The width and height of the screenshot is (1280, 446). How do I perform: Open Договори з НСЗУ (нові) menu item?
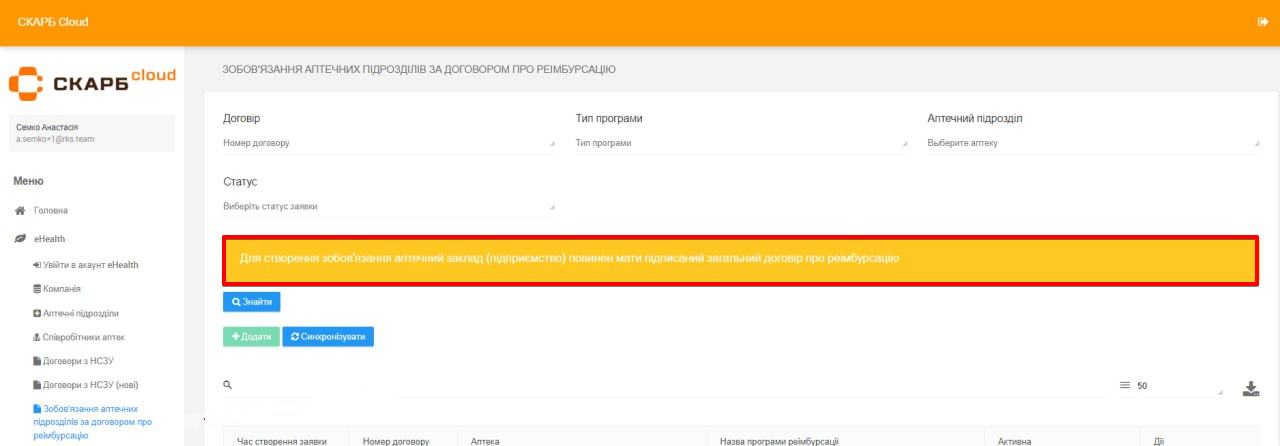91,385
